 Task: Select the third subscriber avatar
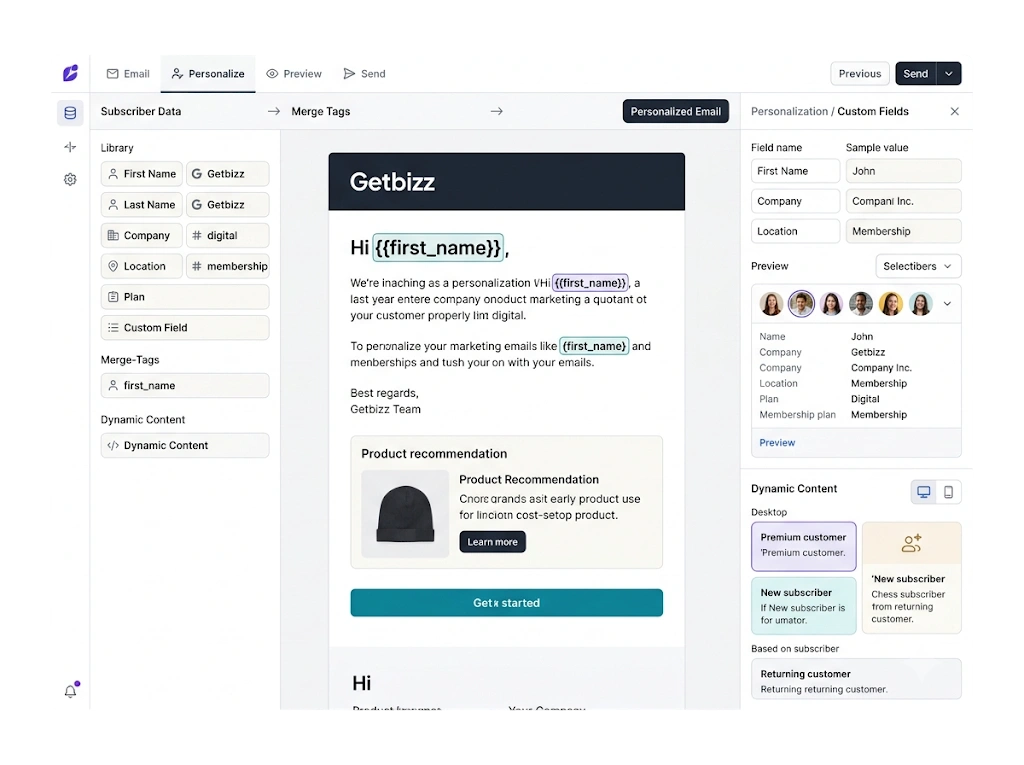(831, 304)
